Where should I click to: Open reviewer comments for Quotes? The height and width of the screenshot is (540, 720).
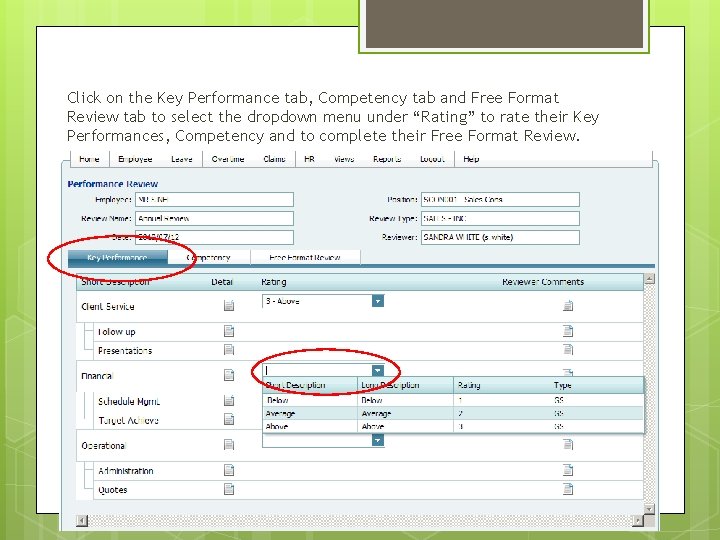[568, 489]
